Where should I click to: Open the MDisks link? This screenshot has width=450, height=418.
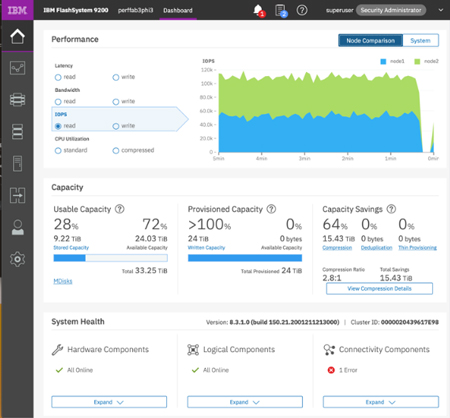pyautogui.click(x=63, y=281)
